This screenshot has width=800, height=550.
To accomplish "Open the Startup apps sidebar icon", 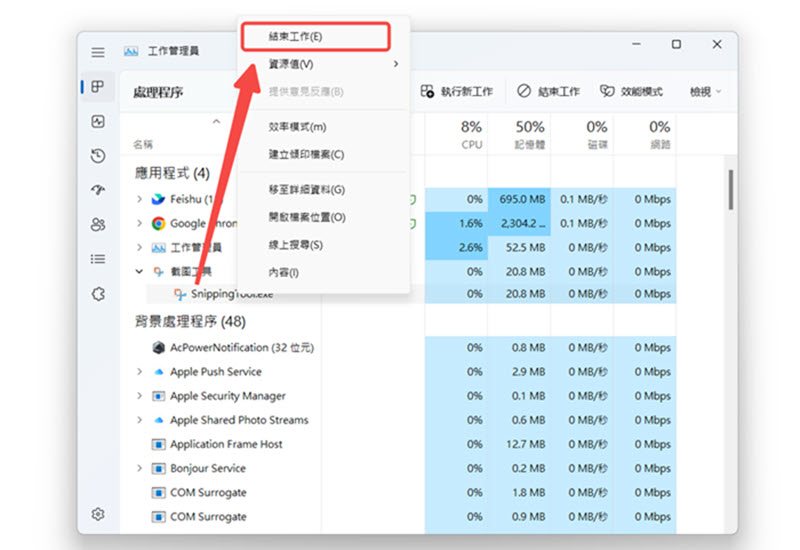I will click(x=98, y=190).
